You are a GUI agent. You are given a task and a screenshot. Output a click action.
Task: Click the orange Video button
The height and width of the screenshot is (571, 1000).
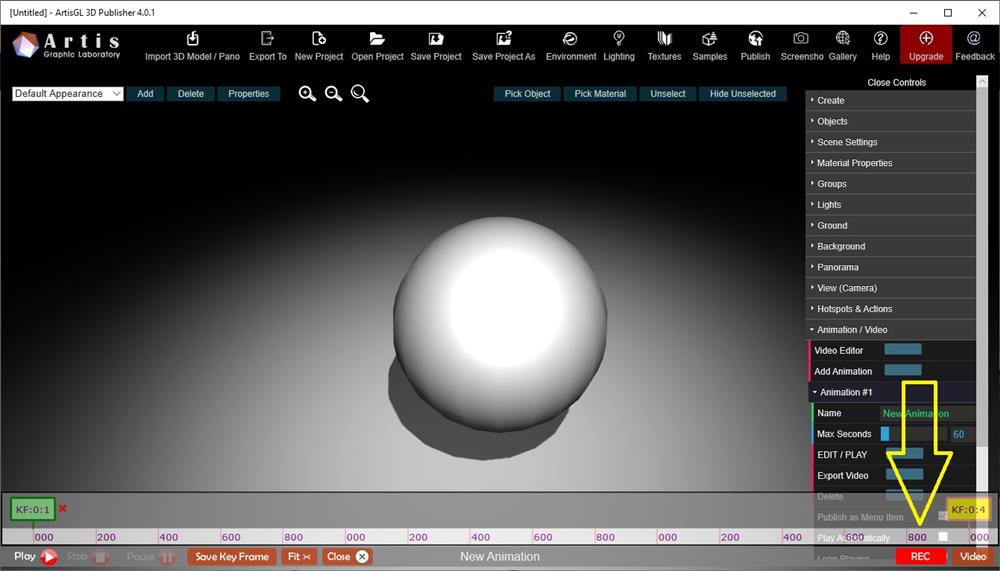tap(973, 556)
